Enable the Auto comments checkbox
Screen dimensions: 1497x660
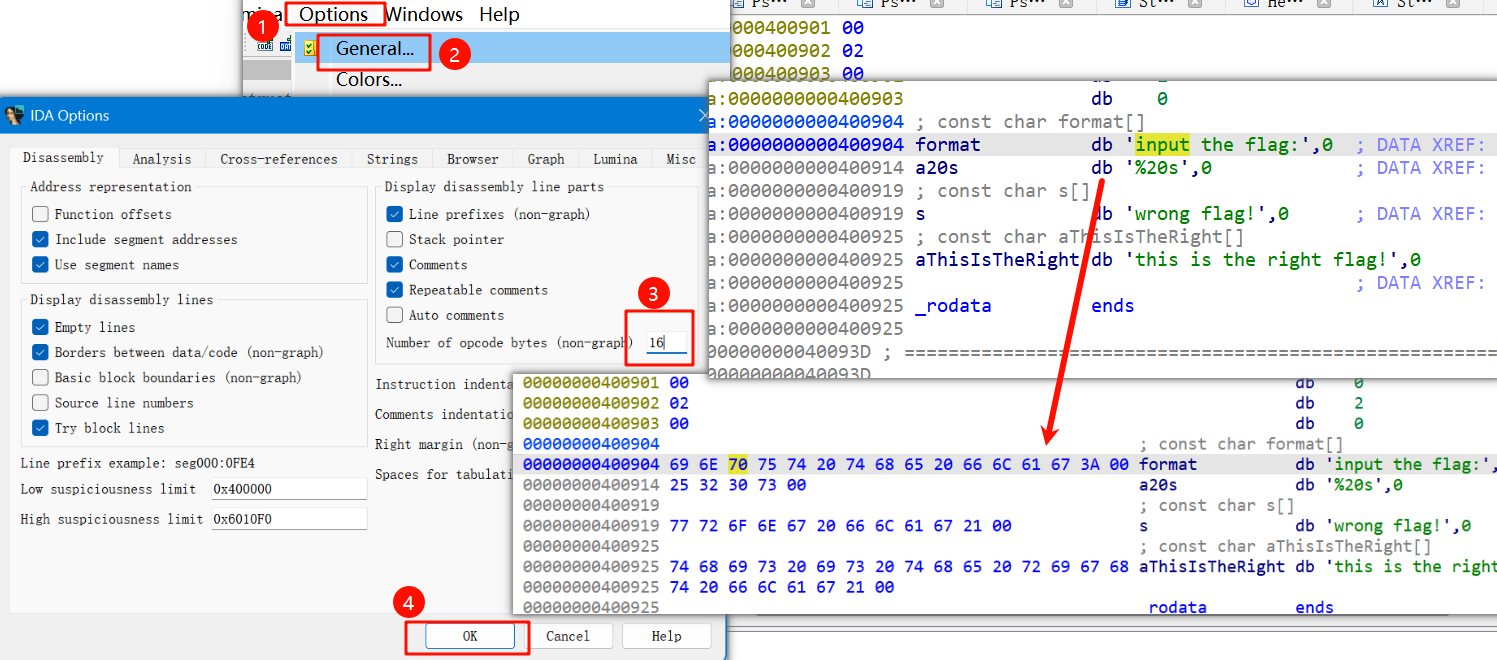[x=394, y=314]
